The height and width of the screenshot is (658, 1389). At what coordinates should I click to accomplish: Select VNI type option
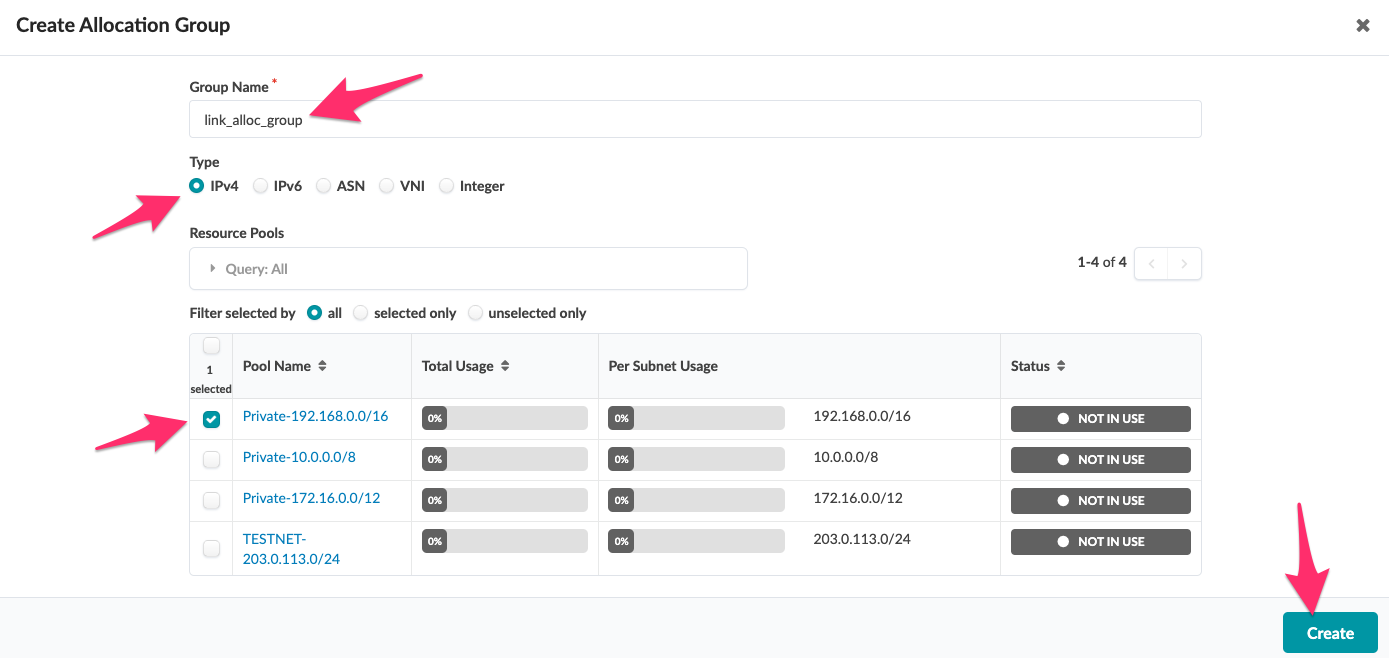click(386, 186)
